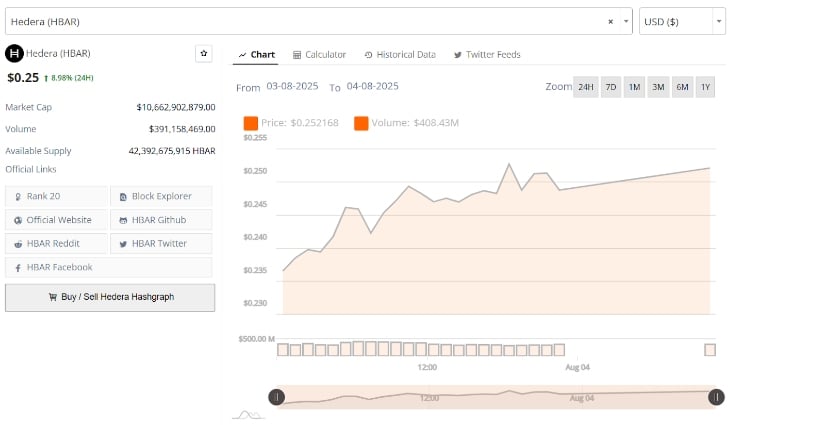Toggle the Volume series orange swatch
The image size is (825, 425).
pos(361,123)
